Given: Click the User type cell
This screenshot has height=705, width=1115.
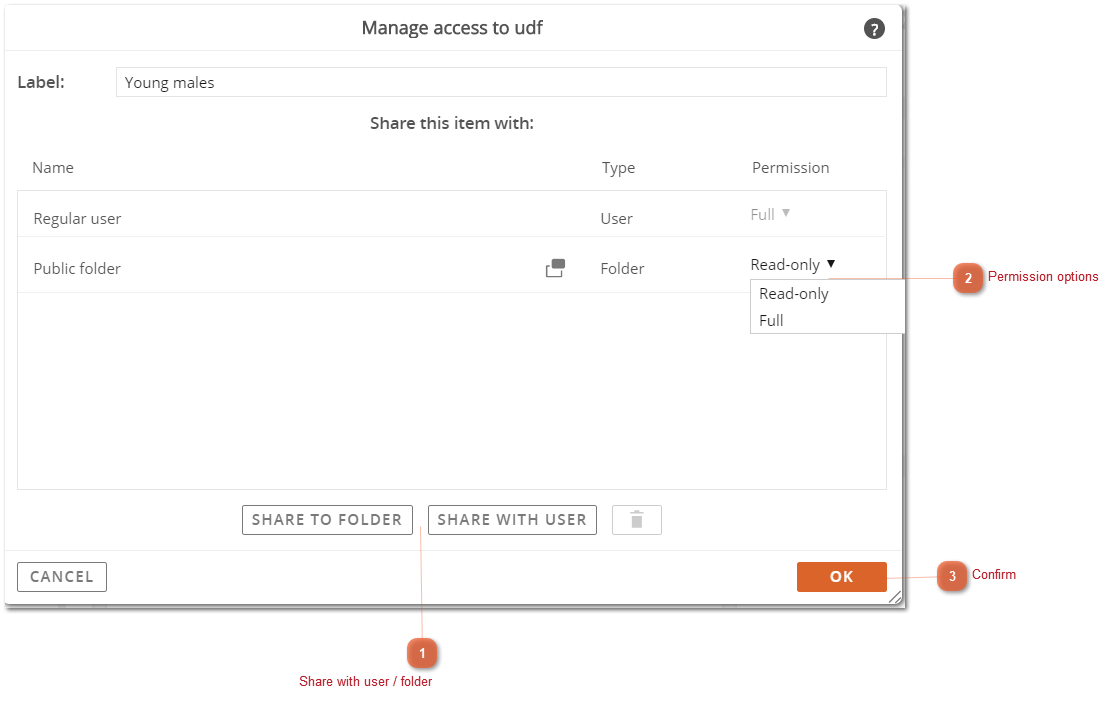Looking at the screenshot, I should click(x=616, y=218).
